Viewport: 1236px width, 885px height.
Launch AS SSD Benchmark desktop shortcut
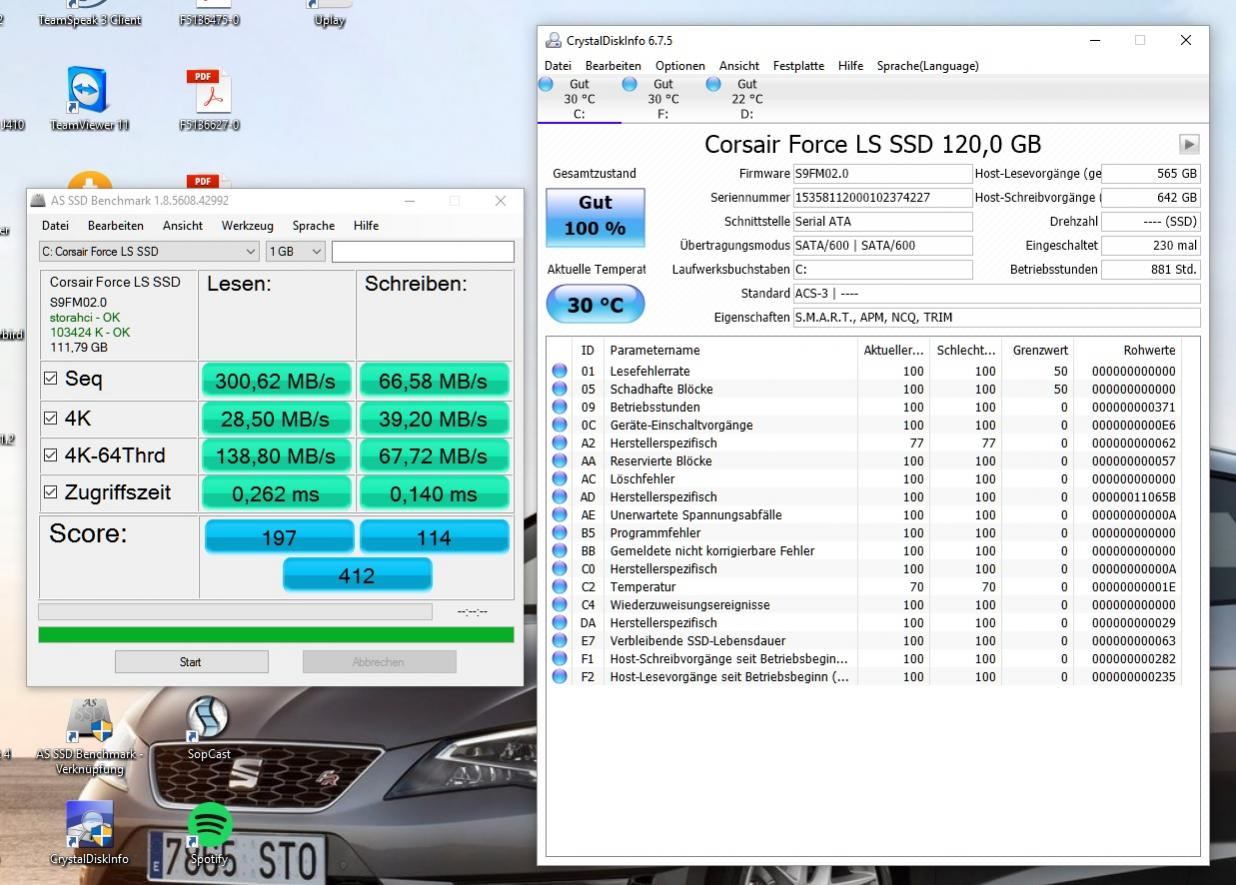89,738
